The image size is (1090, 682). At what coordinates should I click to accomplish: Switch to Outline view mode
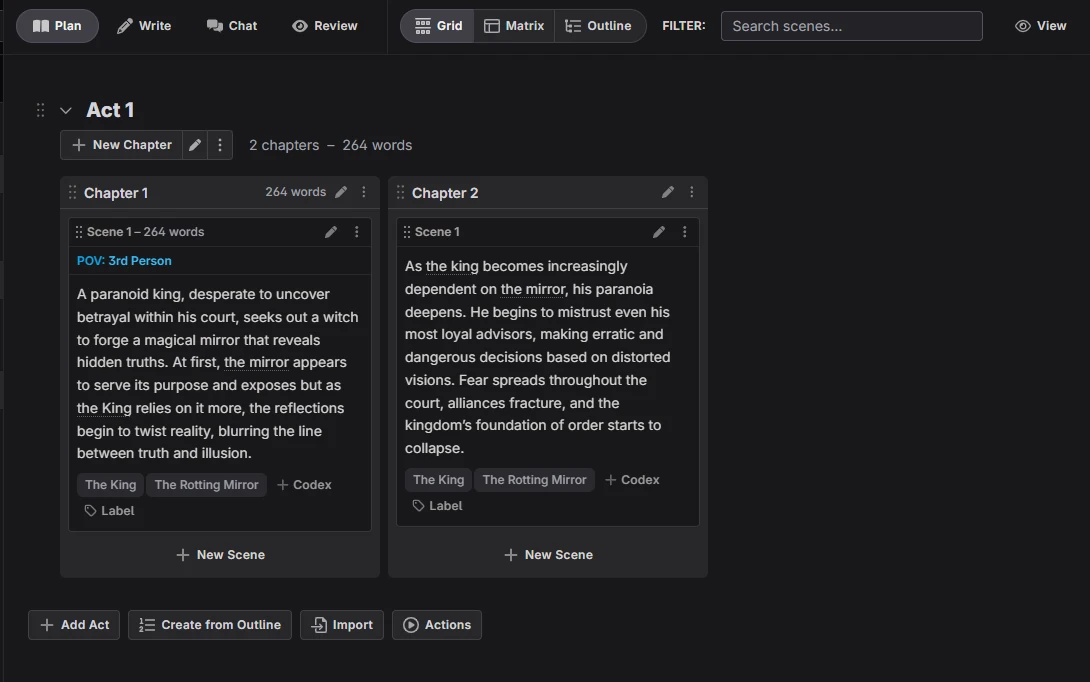(x=598, y=26)
